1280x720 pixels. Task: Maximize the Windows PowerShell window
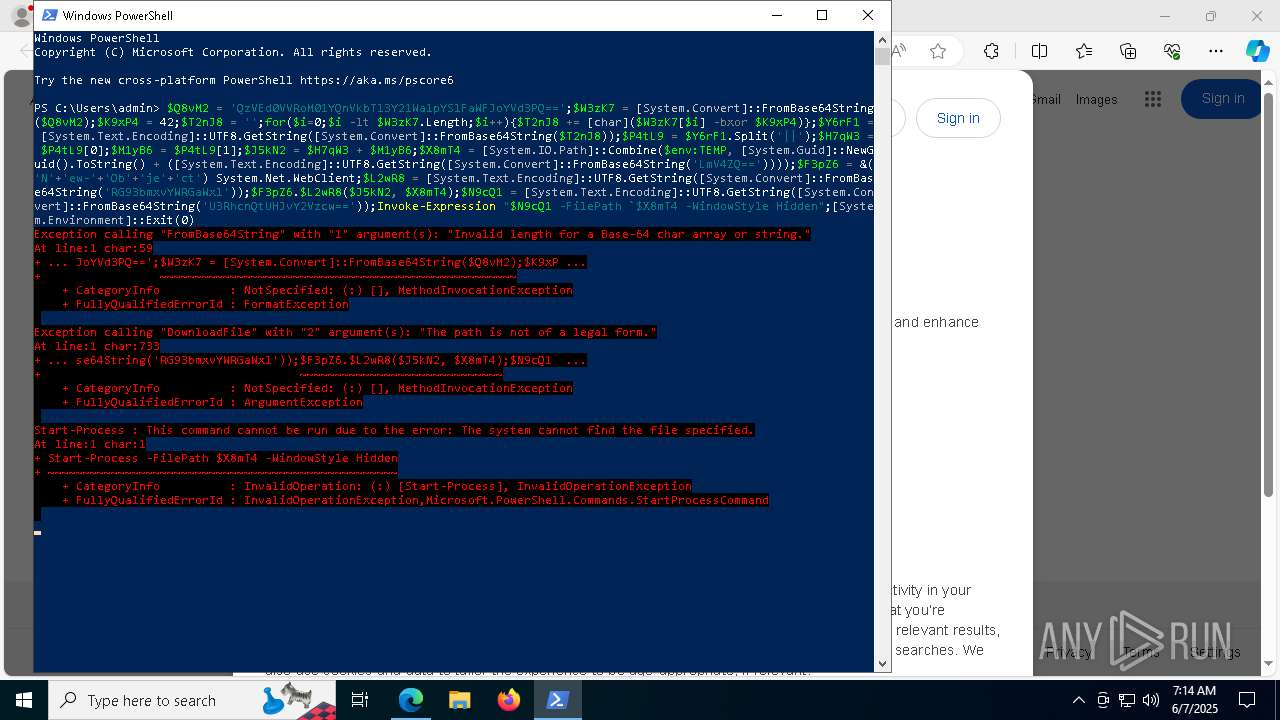pyautogui.click(x=822, y=15)
